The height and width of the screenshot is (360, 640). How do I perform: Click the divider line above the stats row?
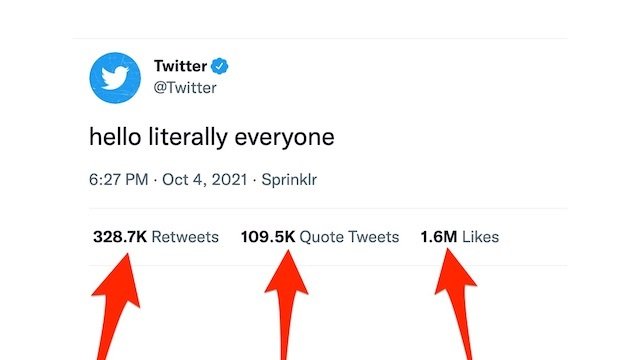tap(328, 209)
